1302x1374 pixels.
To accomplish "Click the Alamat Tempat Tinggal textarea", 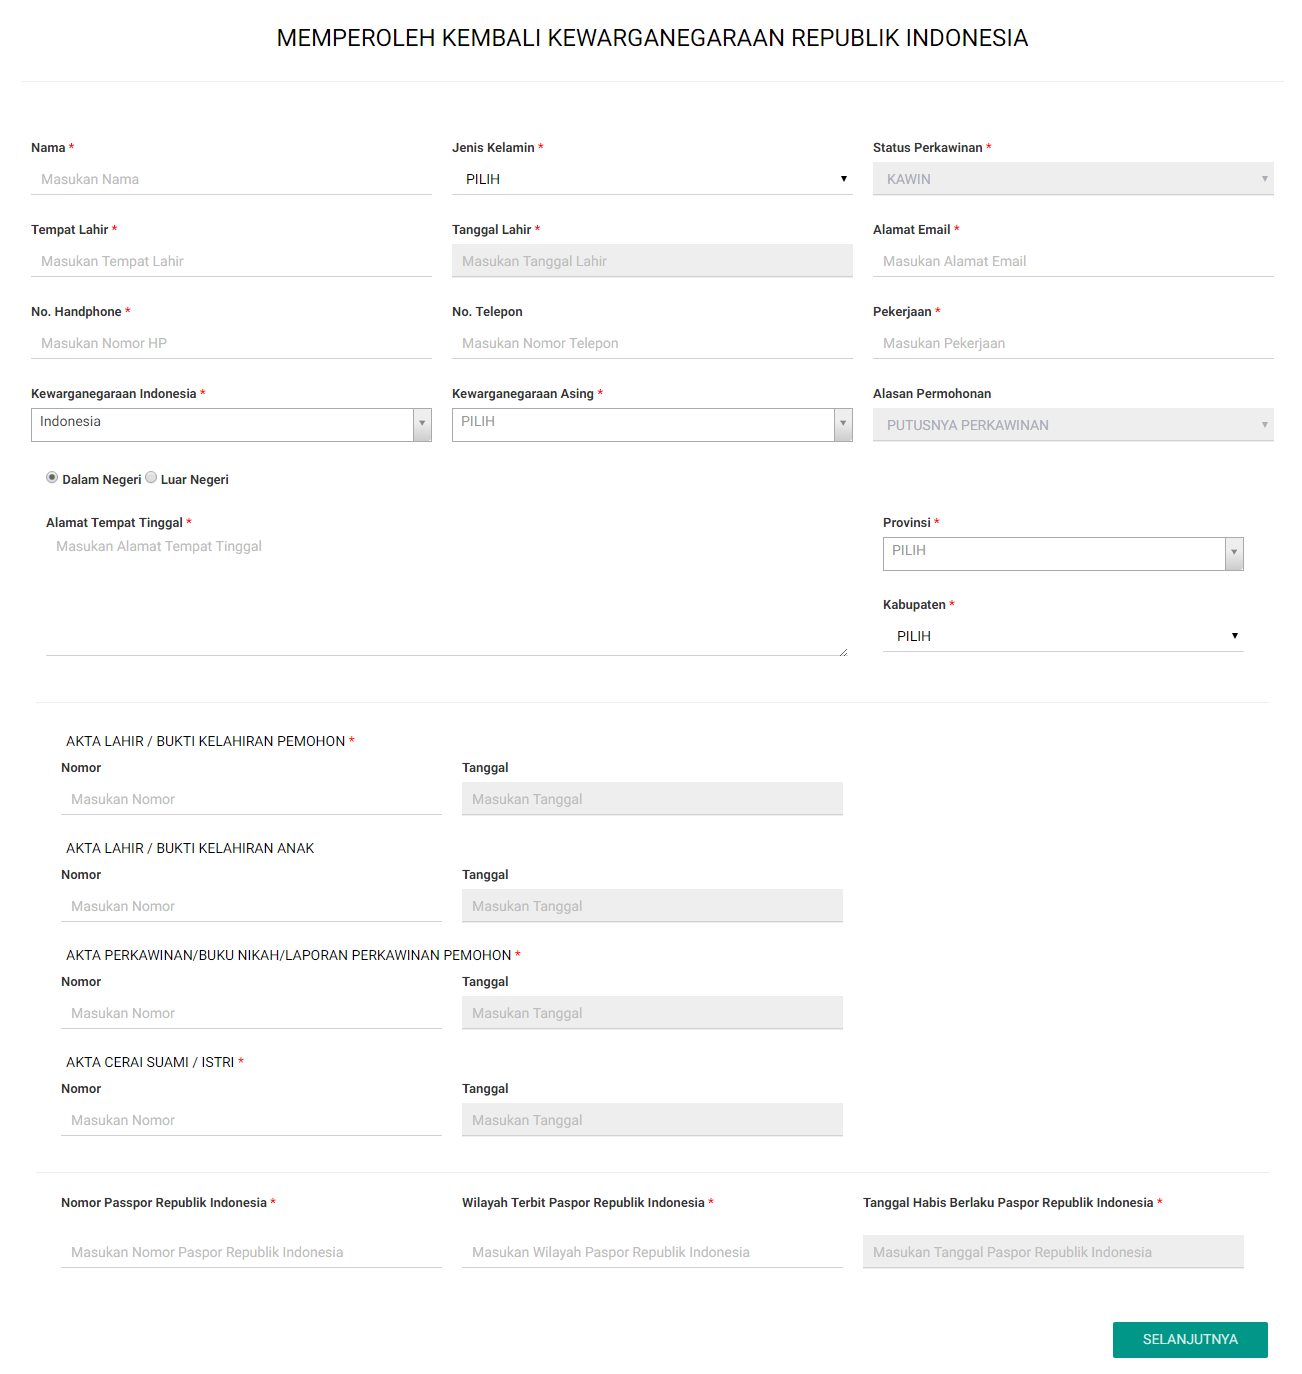I will (x=446, y=595).
